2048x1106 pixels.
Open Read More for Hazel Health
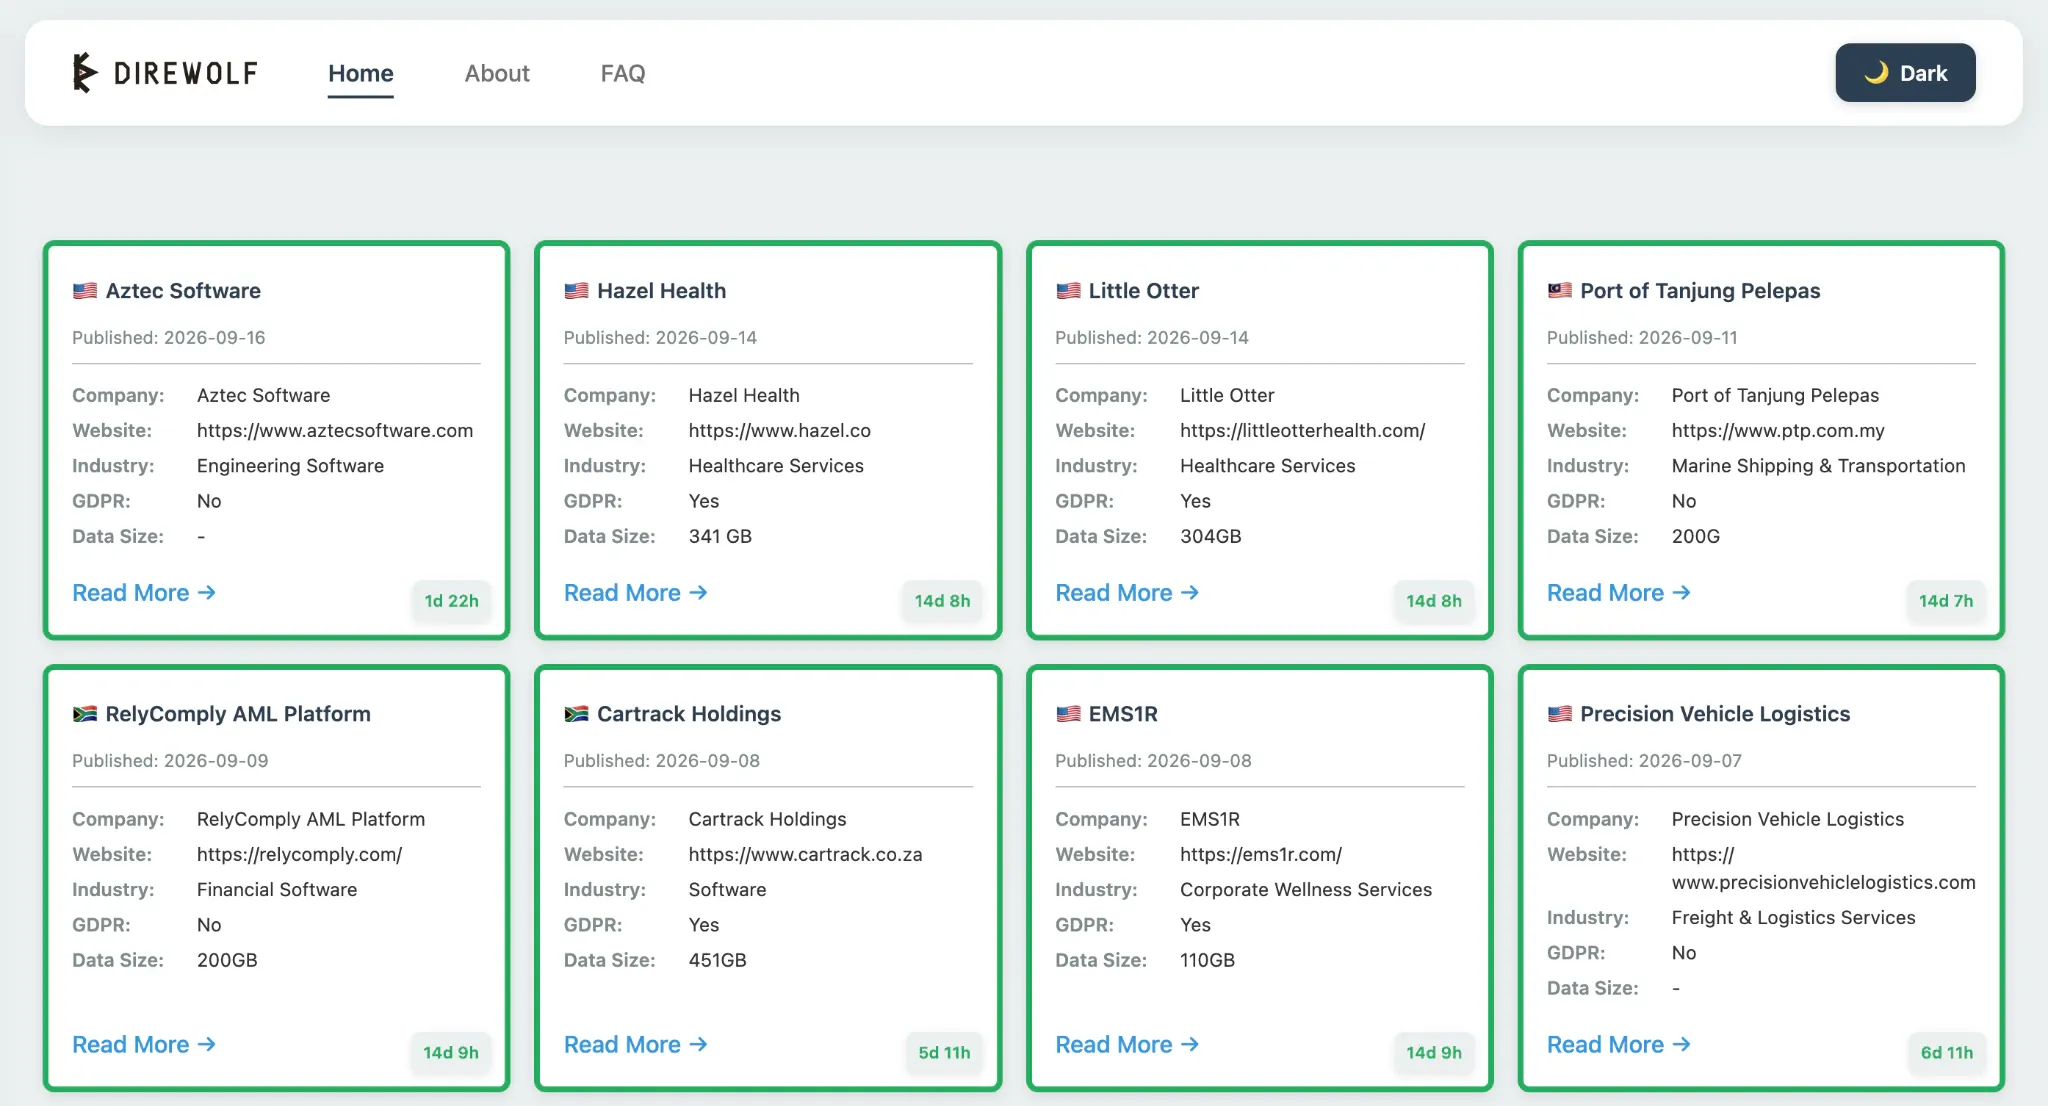coord(636,593)
